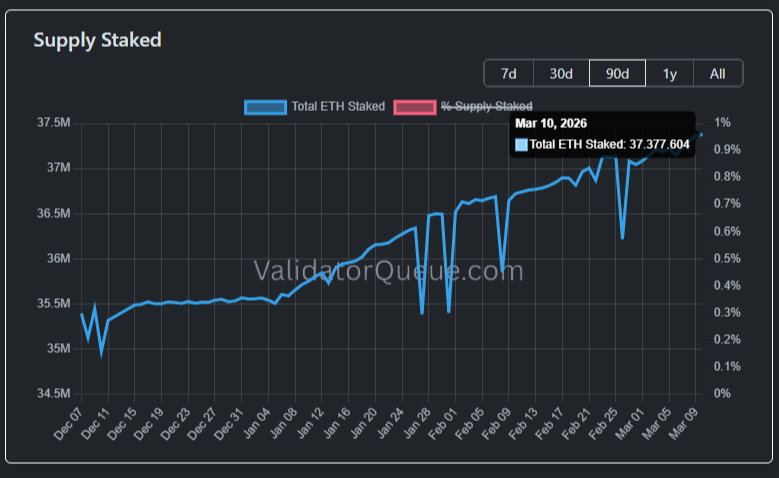Switch to the 30d range

pos(561,73)
